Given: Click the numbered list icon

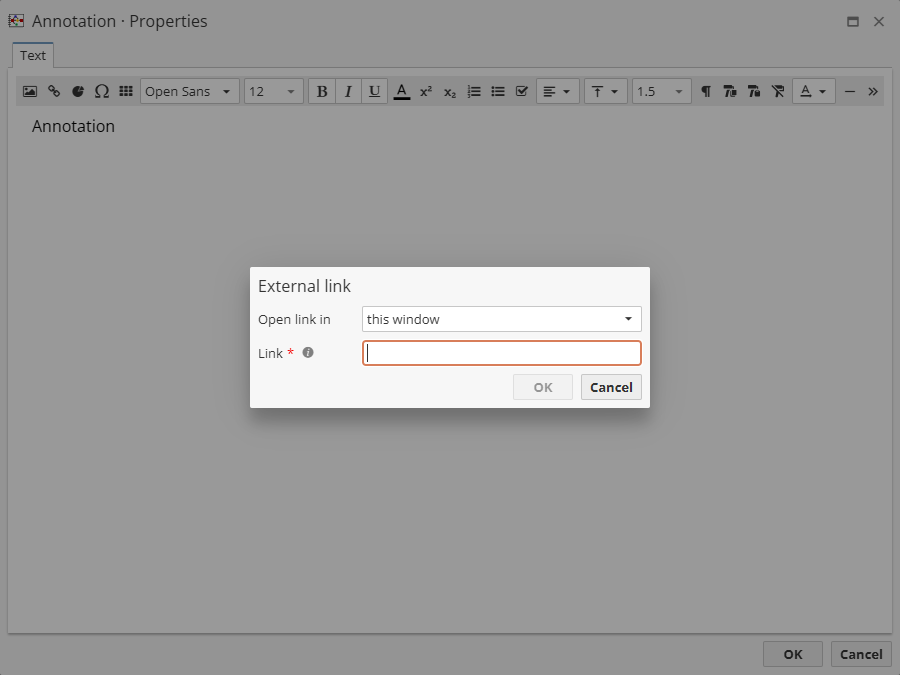Looking at the screenshot, I should 474,91.
